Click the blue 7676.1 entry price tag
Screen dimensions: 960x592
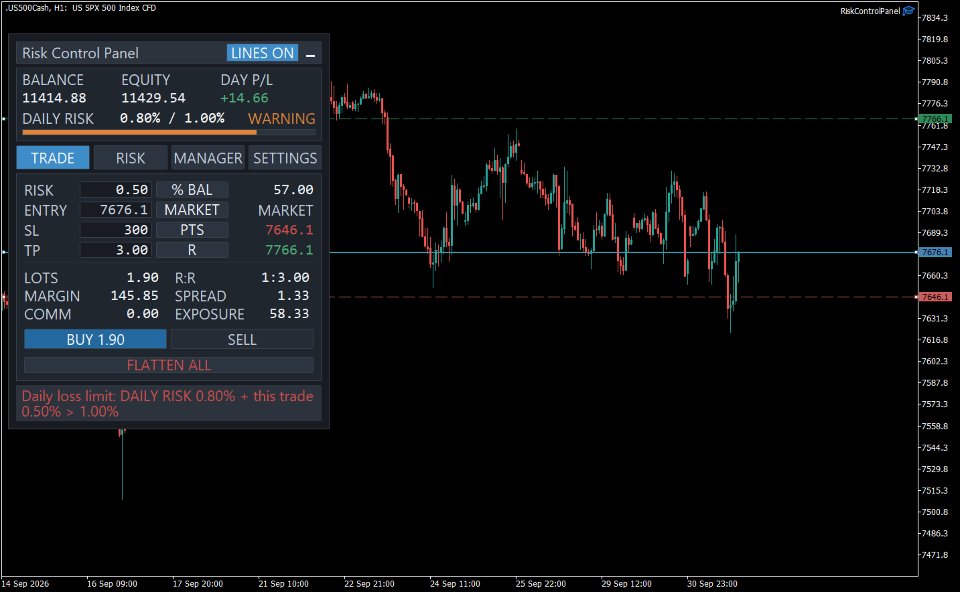tap(934, 252)
